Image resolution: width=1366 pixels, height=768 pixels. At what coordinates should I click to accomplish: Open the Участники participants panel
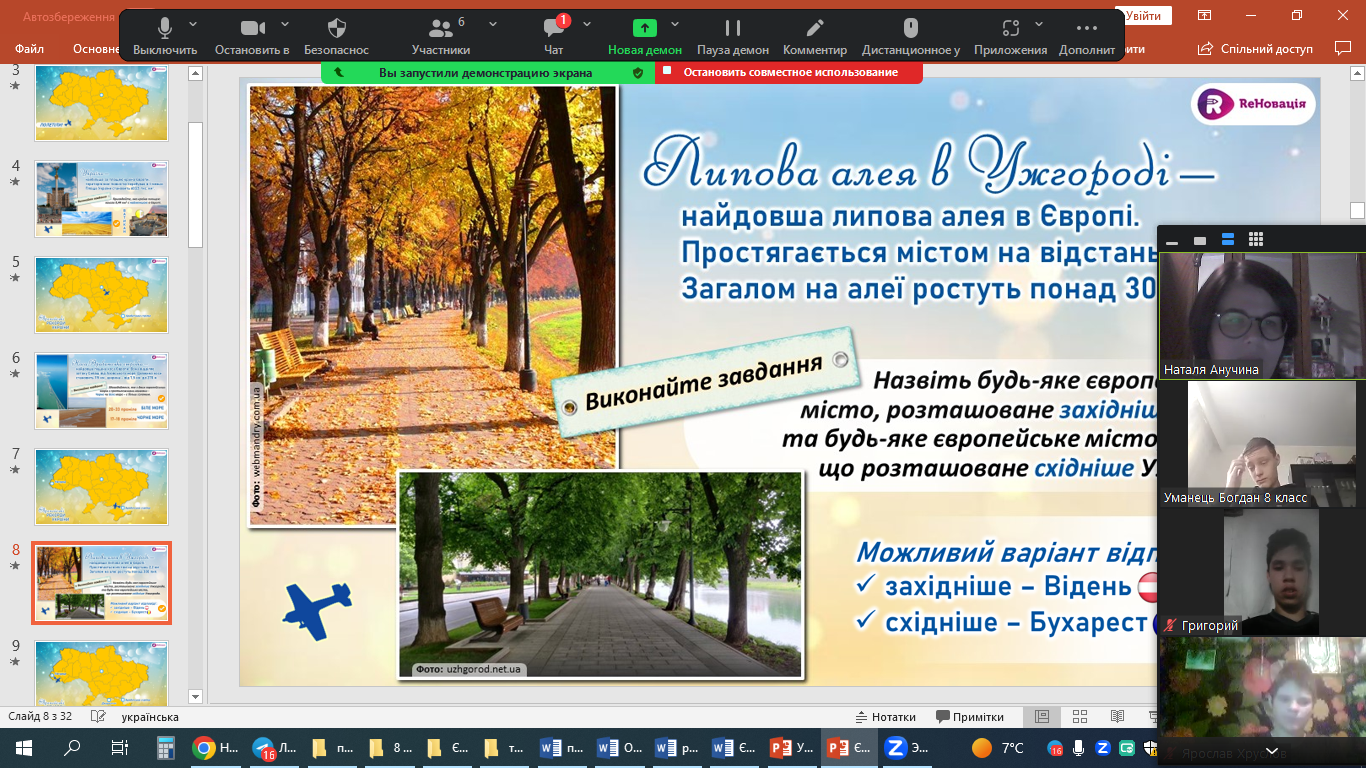pos(441,36)
